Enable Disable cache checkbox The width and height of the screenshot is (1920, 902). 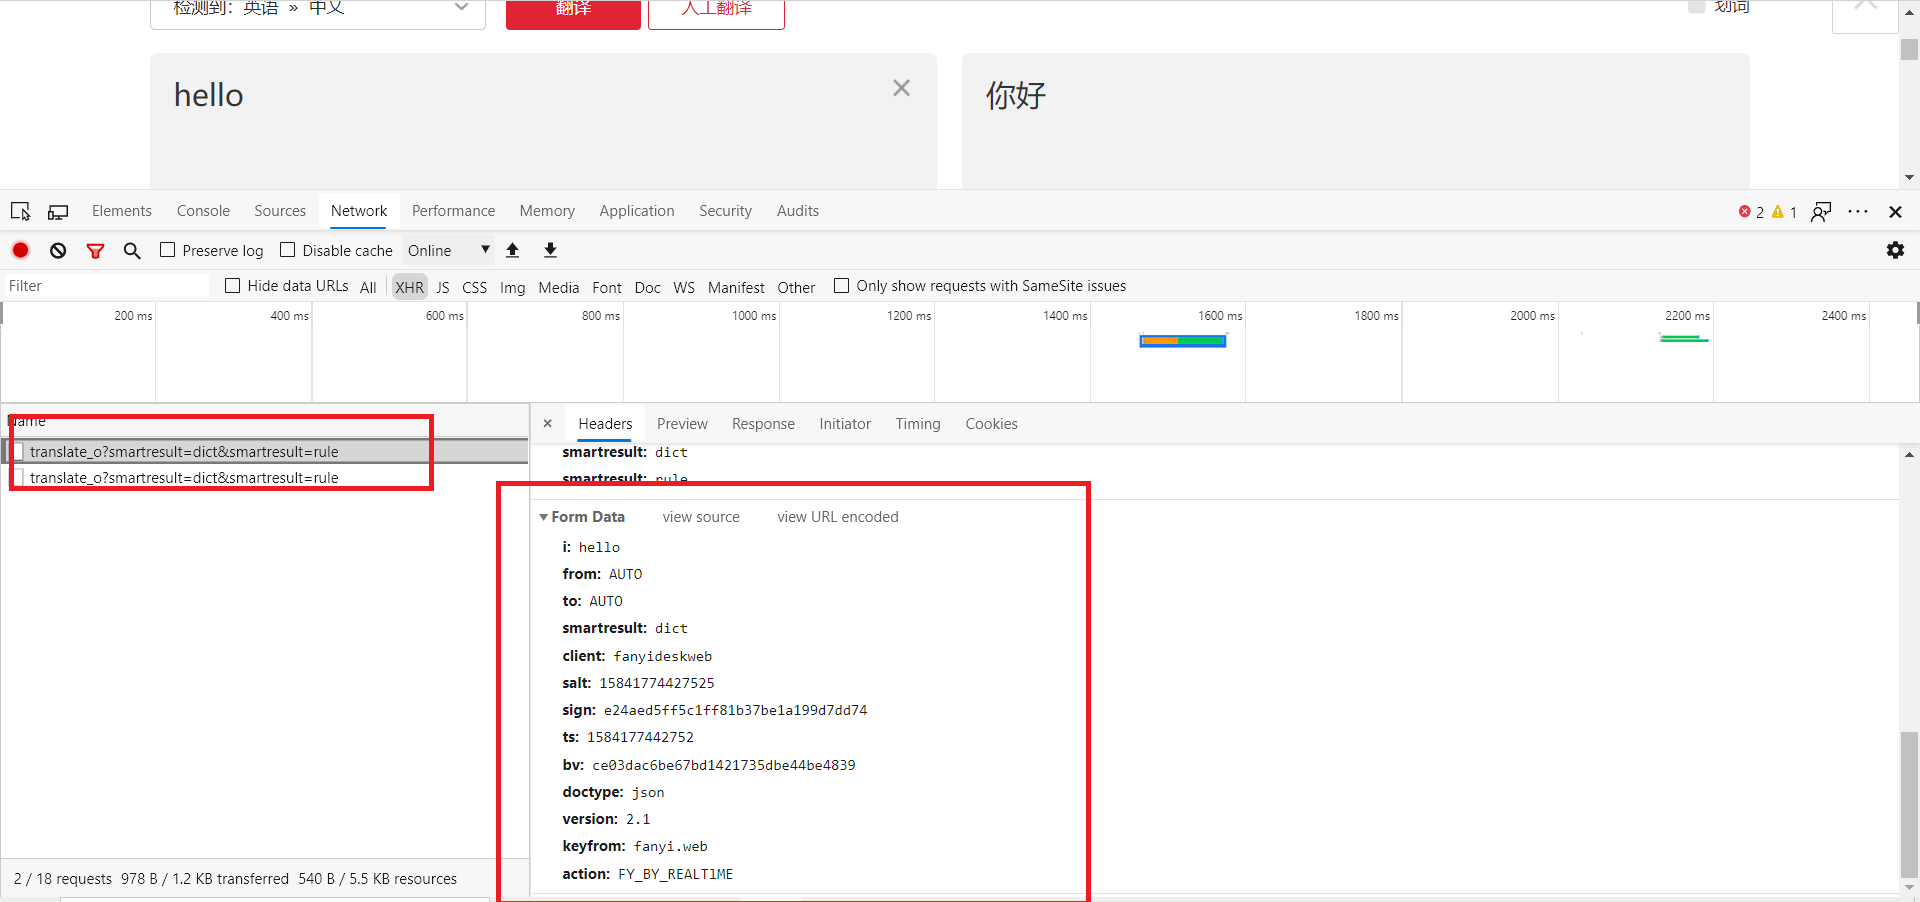tap(288, 250)
